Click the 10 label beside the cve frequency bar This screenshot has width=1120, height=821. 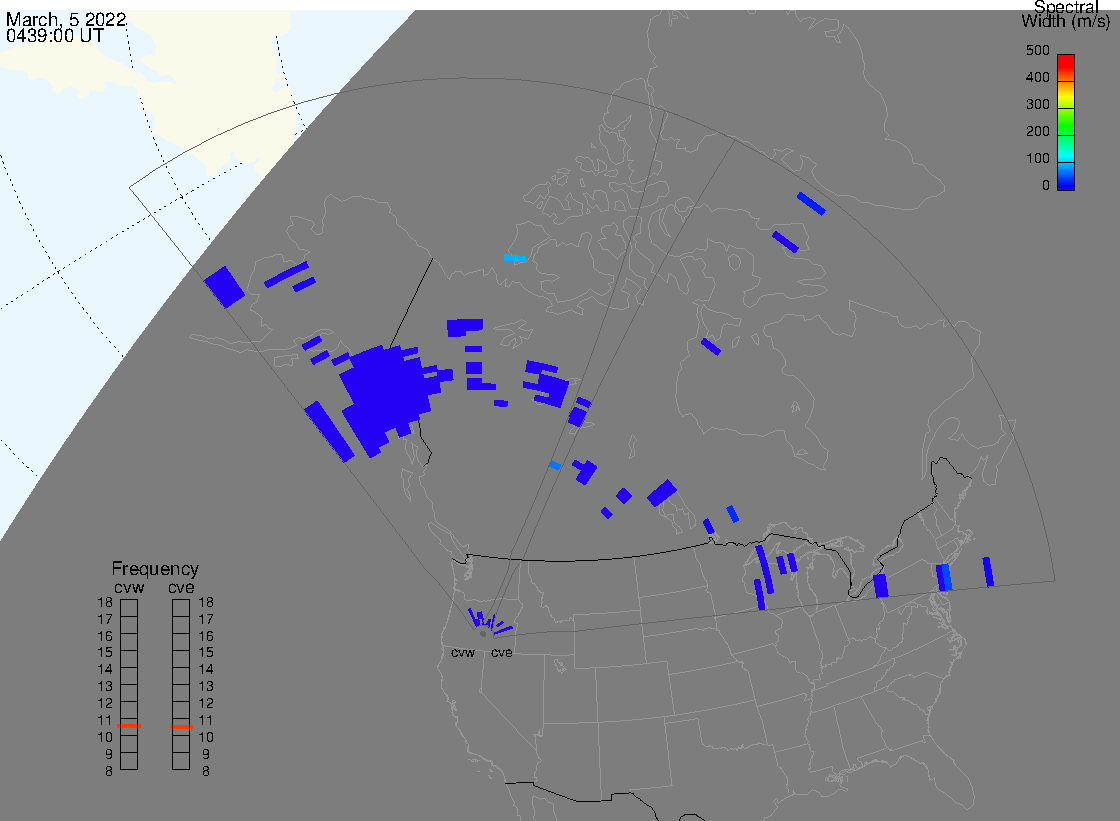point(206,737)
